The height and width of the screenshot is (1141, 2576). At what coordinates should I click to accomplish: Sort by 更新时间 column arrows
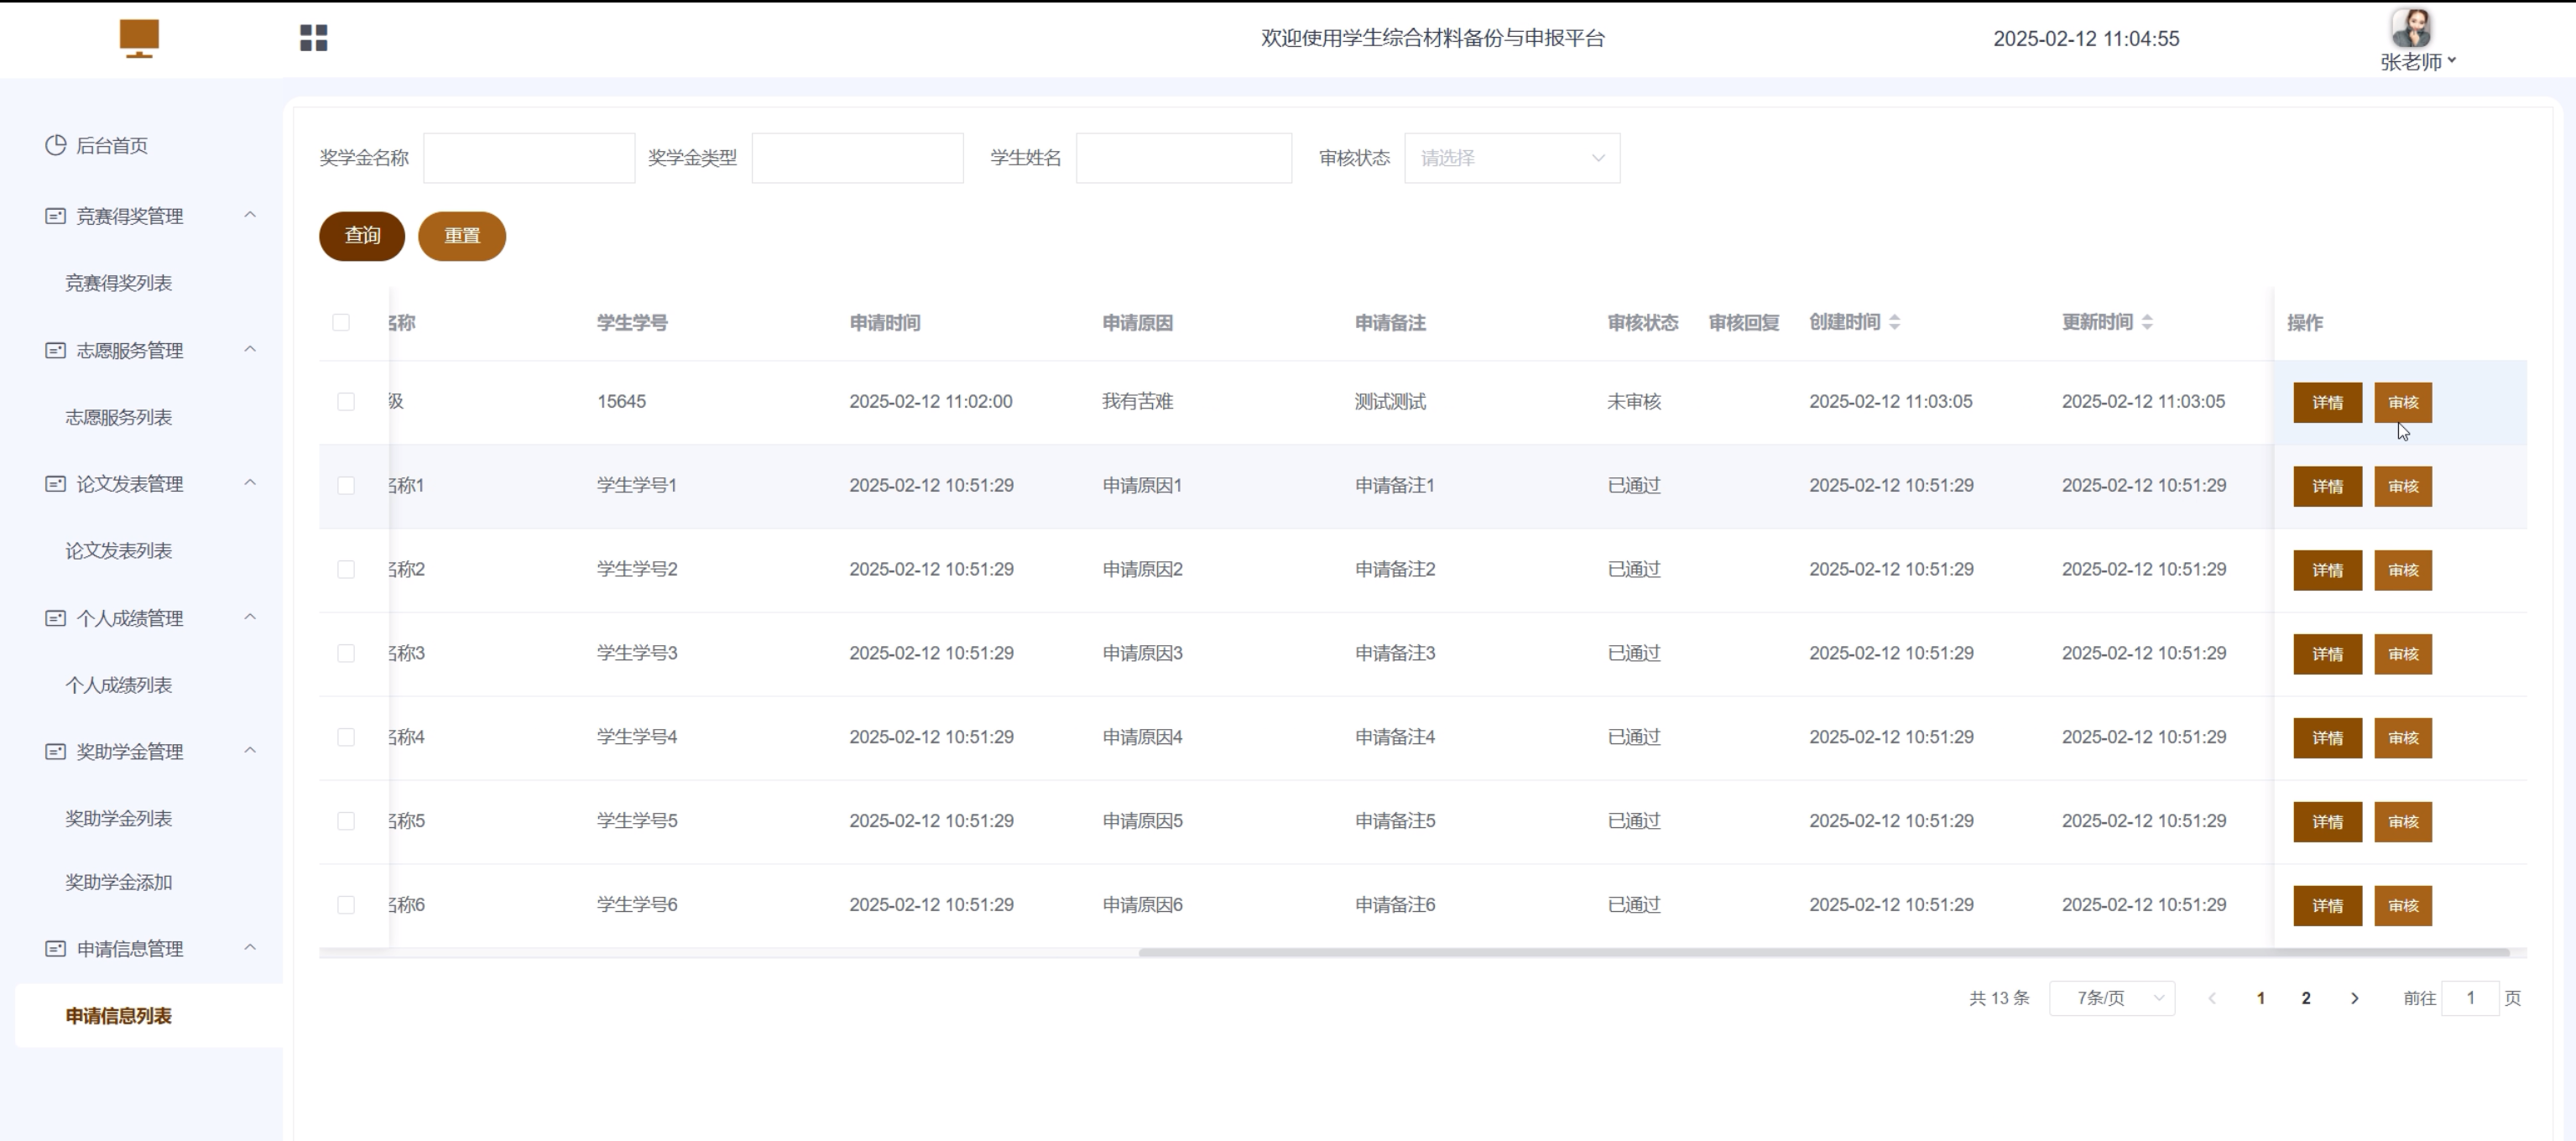(2147, 322)
